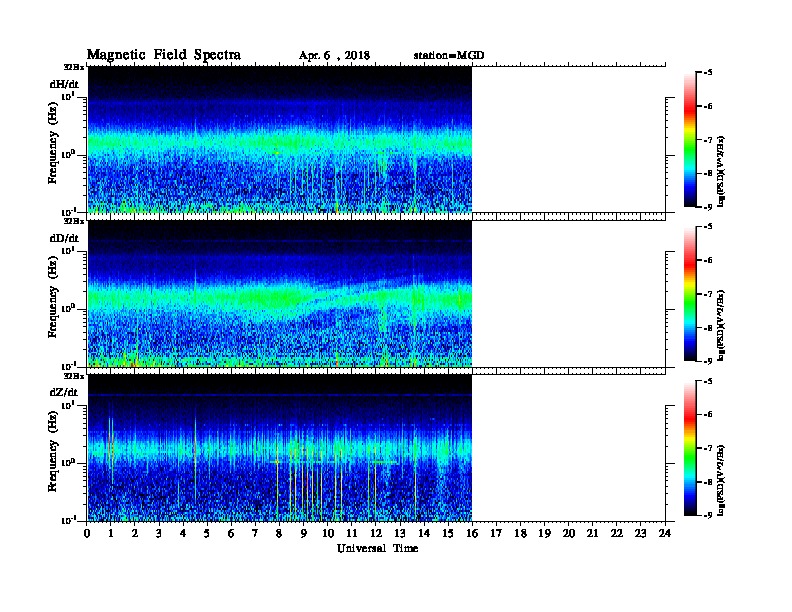Click hour 16 on the time axis
The width and height of the screenshot is (792, 612).
click(472, 534)
